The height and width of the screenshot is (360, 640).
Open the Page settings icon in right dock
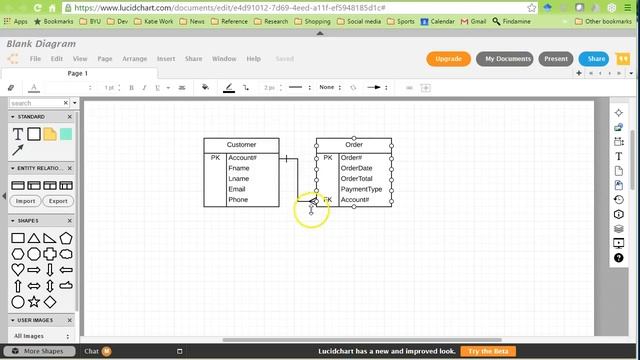point(619,171)
